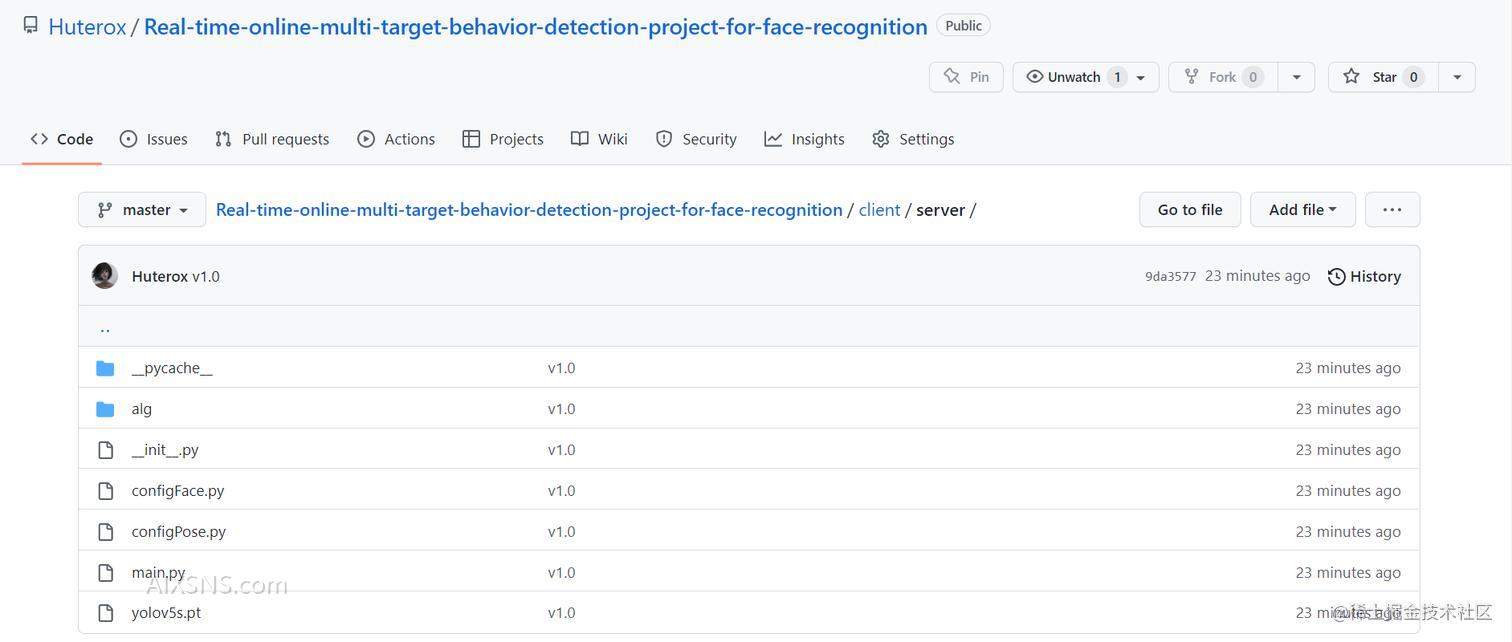Switch to the Issues tab

(x=154, y=139)
